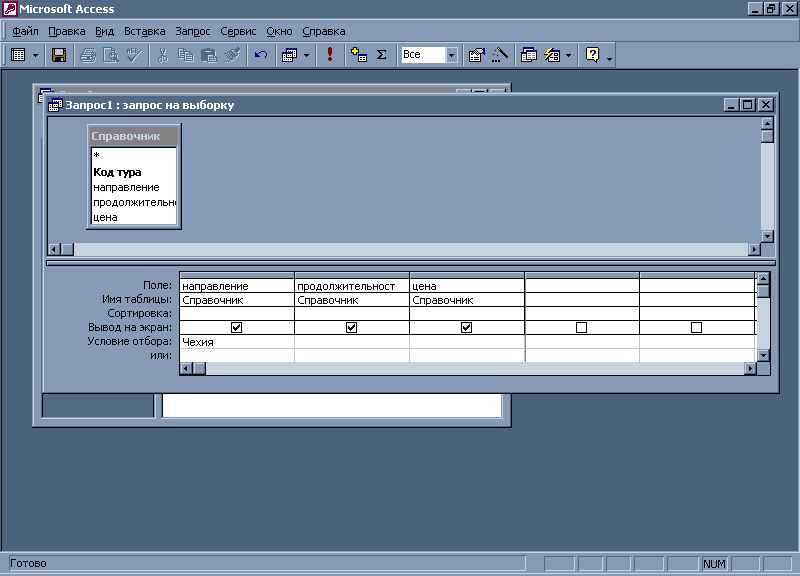Open the Справка menu
Screen dimensions: 800x576
[x=324, y=31]
